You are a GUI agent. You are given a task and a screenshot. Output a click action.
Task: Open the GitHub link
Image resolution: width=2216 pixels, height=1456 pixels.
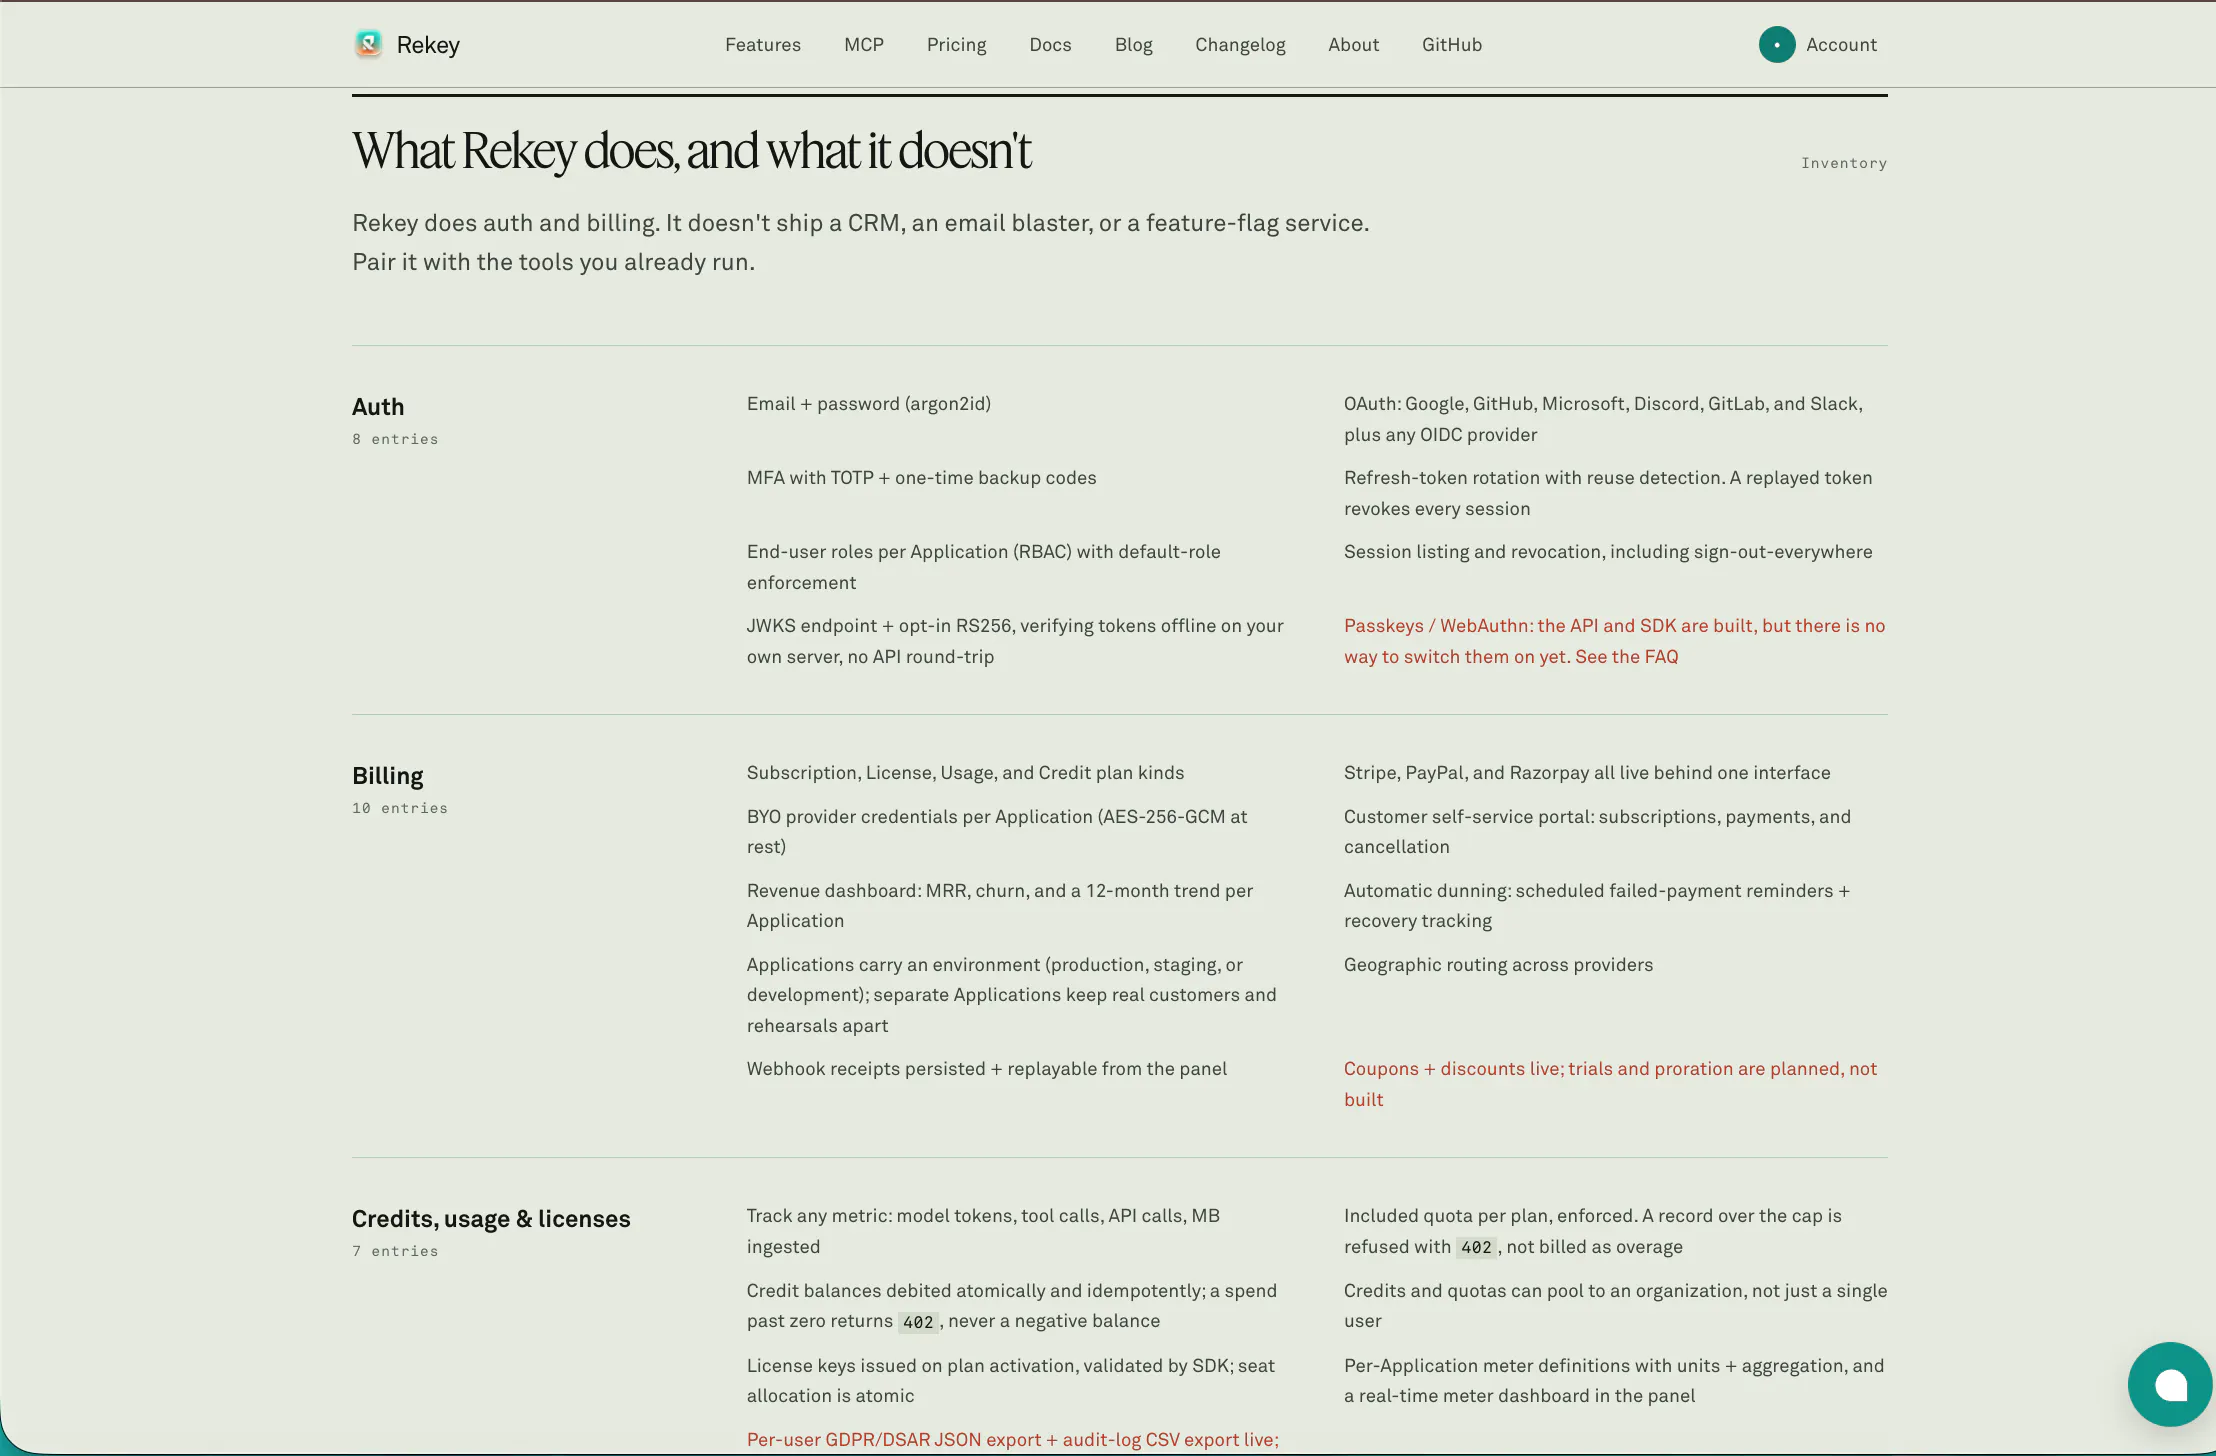[x=1452, y=45]
